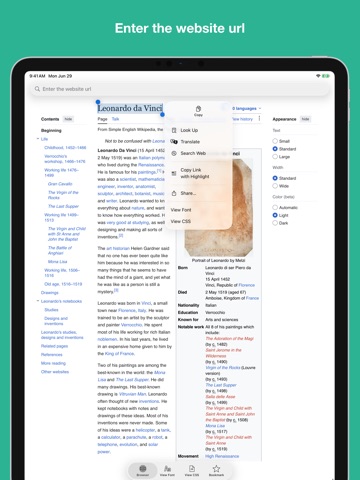Choose Share... in context menu
The width and height of the screenshot is (360, 480).
pyautogui.click(x=199, y=193)
